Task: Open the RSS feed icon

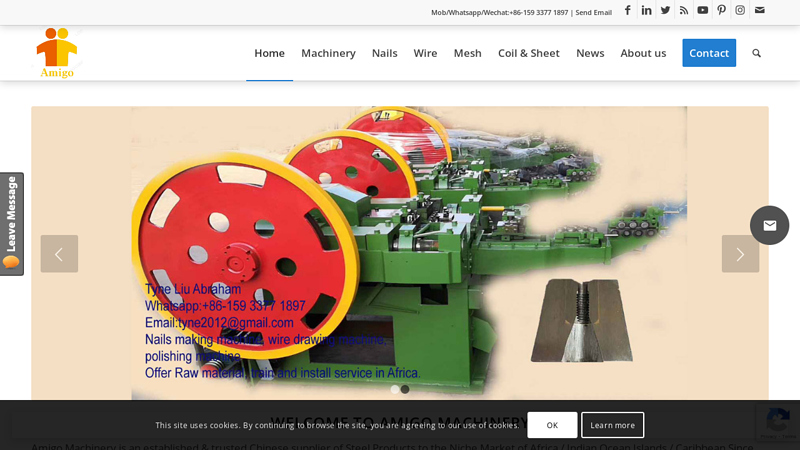Action: tap(684, 10)
